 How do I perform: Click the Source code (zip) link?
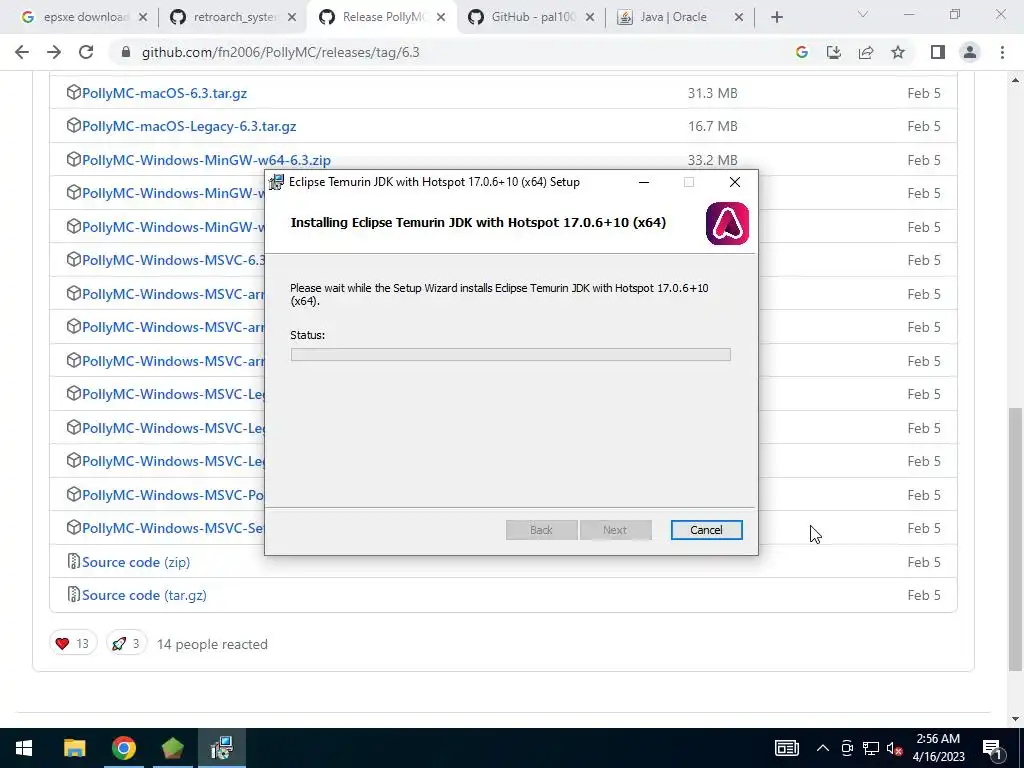pos(136,562)
